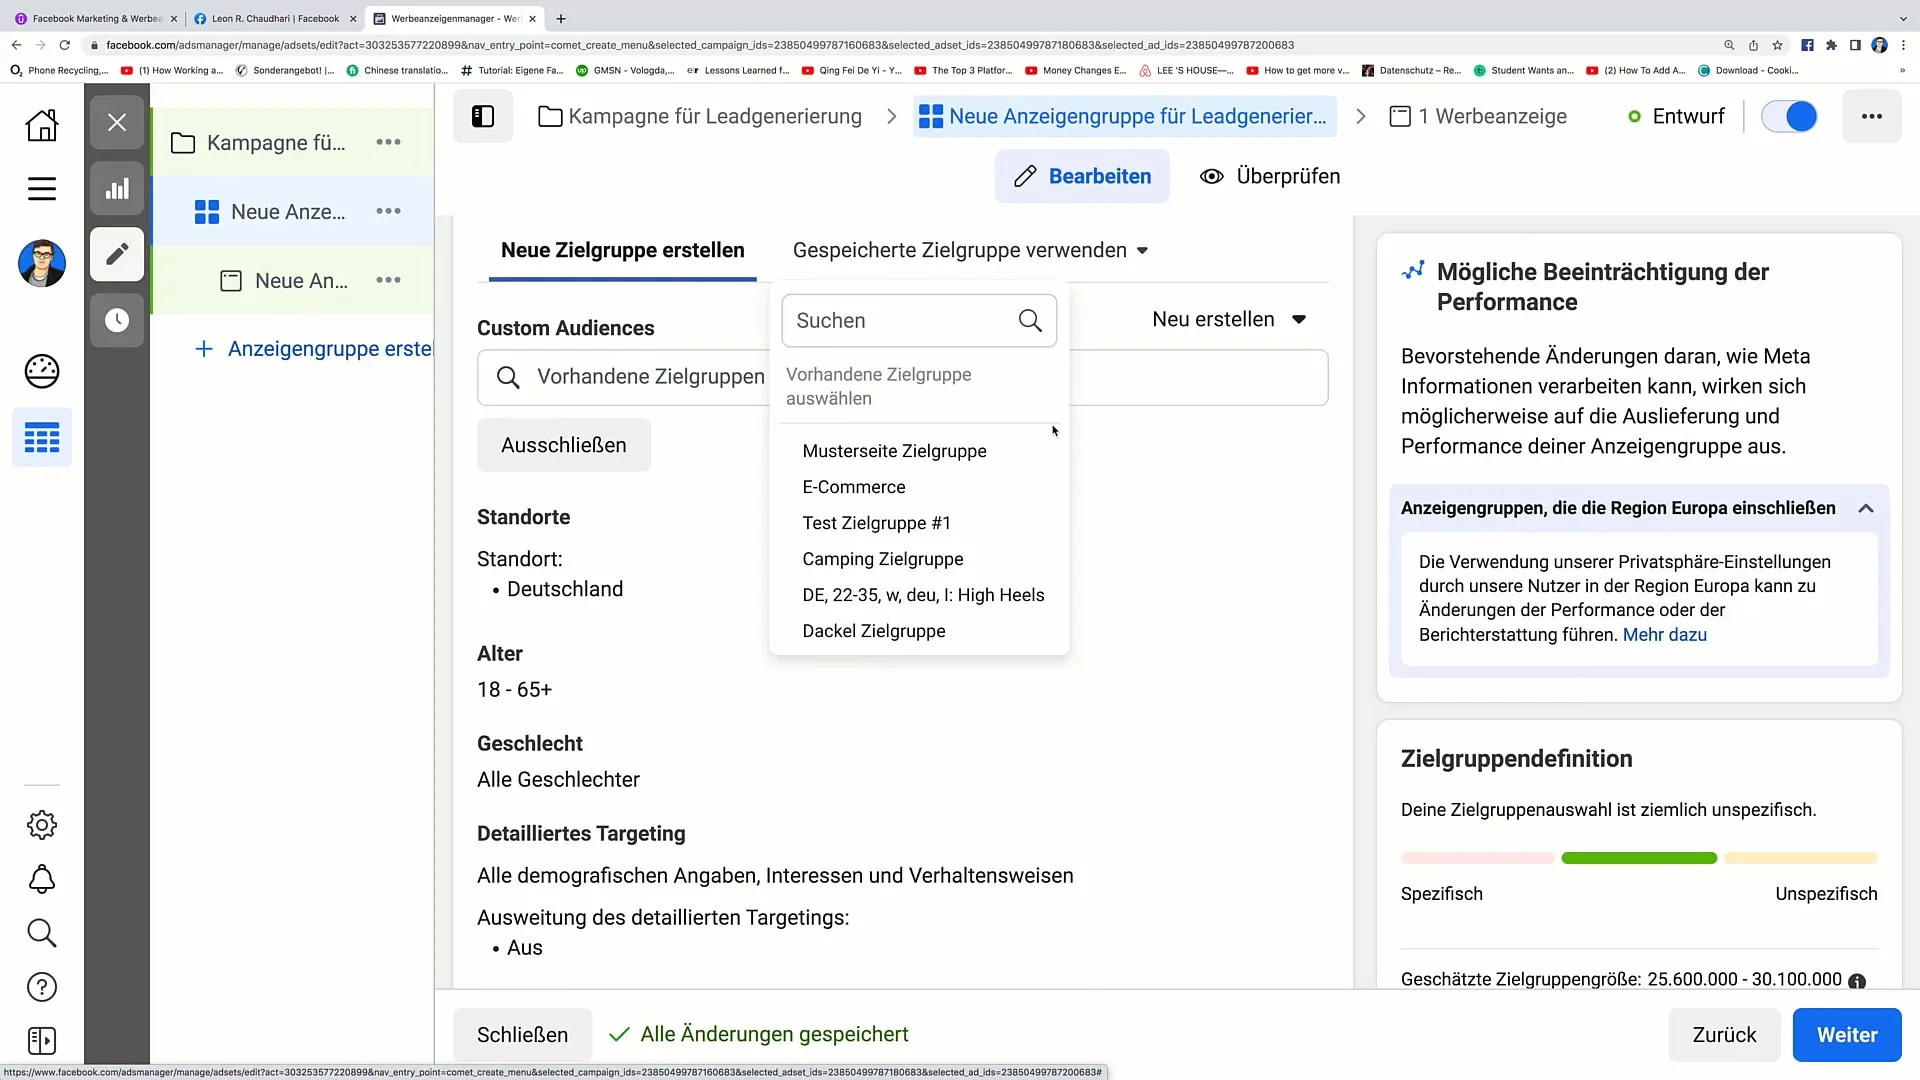This screenshot has height=1080, width=1920.
Task: Open a new browser tab
Action: pyautogui.click(x=560, y=18)
